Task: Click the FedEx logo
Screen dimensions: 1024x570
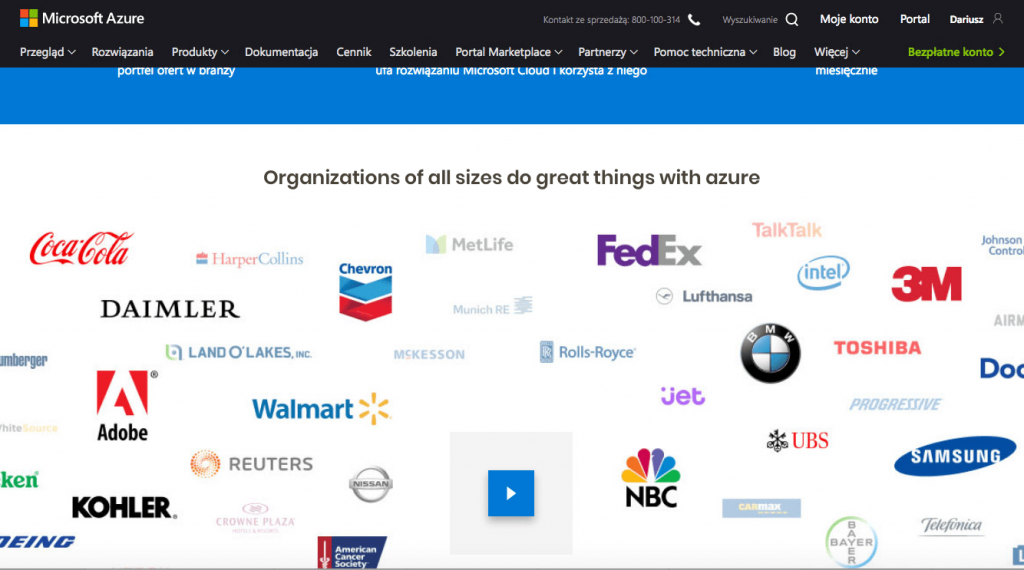Action: 649,250
